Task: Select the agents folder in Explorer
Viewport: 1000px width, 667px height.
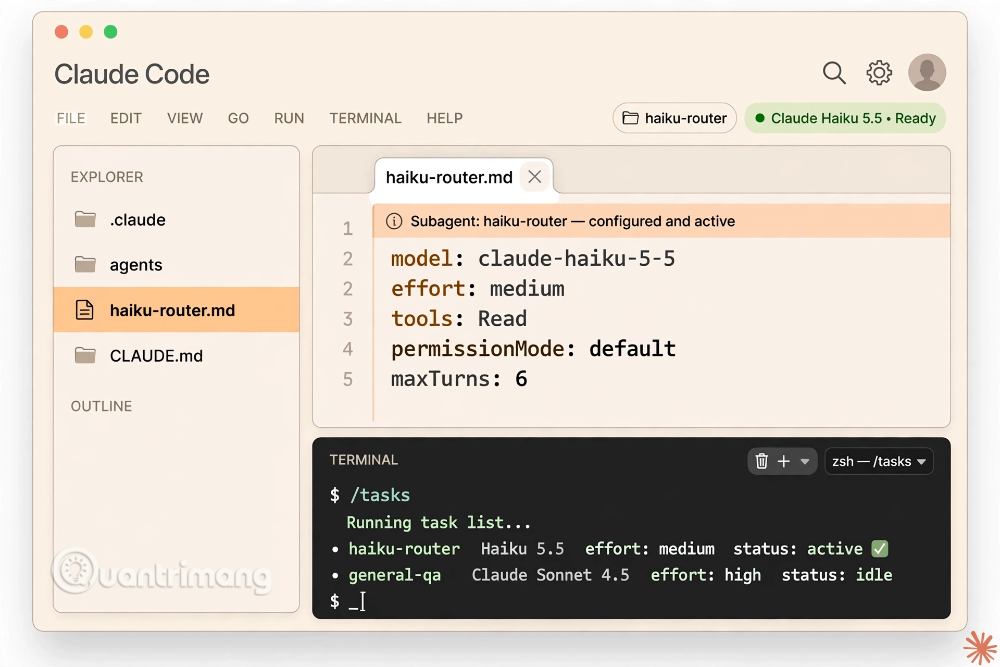Action: 177,264
